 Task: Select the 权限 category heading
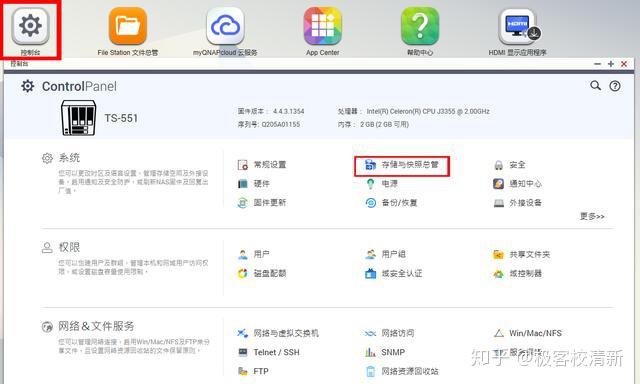[x=69, y=247]
